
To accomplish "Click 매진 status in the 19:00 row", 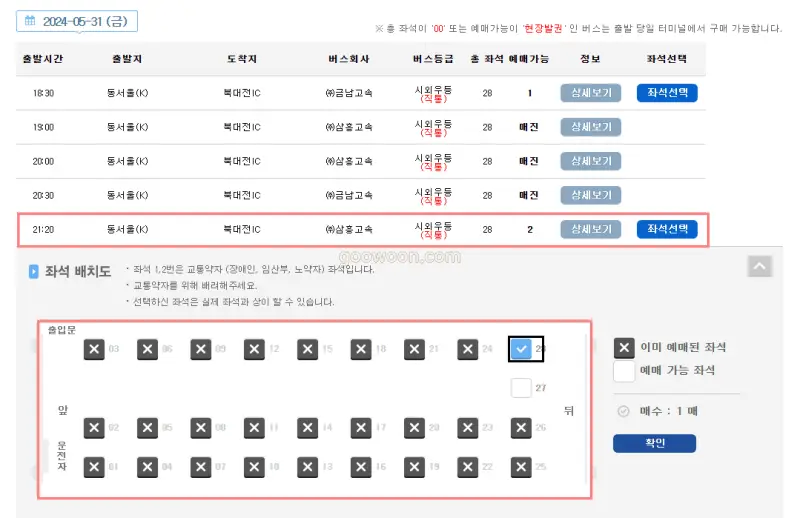I will 529,127.
